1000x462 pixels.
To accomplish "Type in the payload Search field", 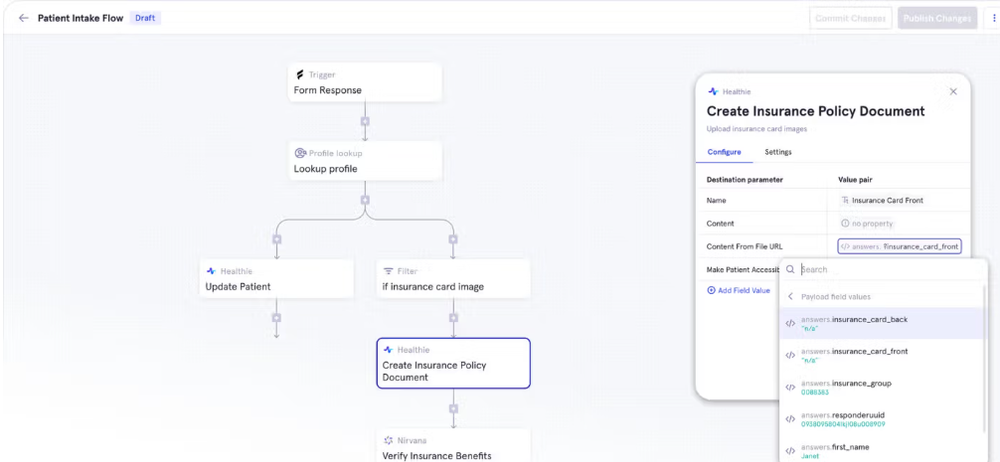I will [x=880, y=269].
